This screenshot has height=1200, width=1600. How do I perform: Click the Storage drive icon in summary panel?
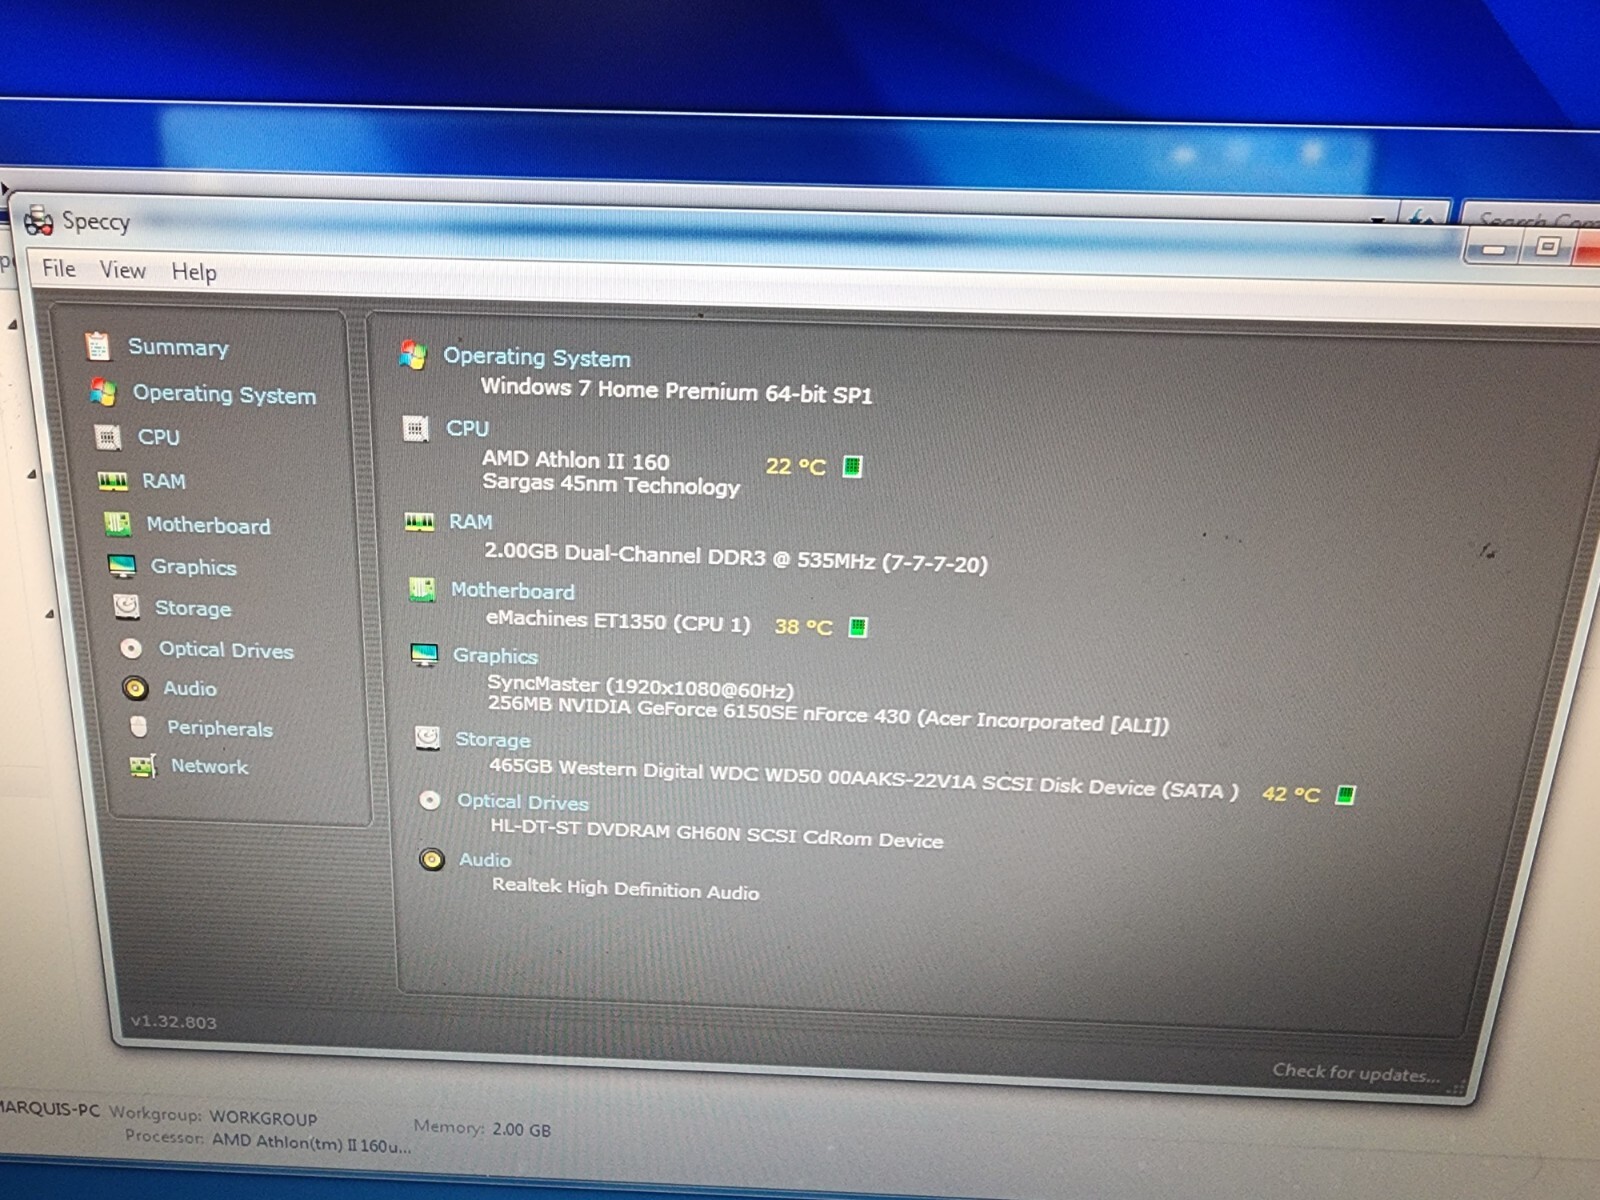click(x=428, y=738)
